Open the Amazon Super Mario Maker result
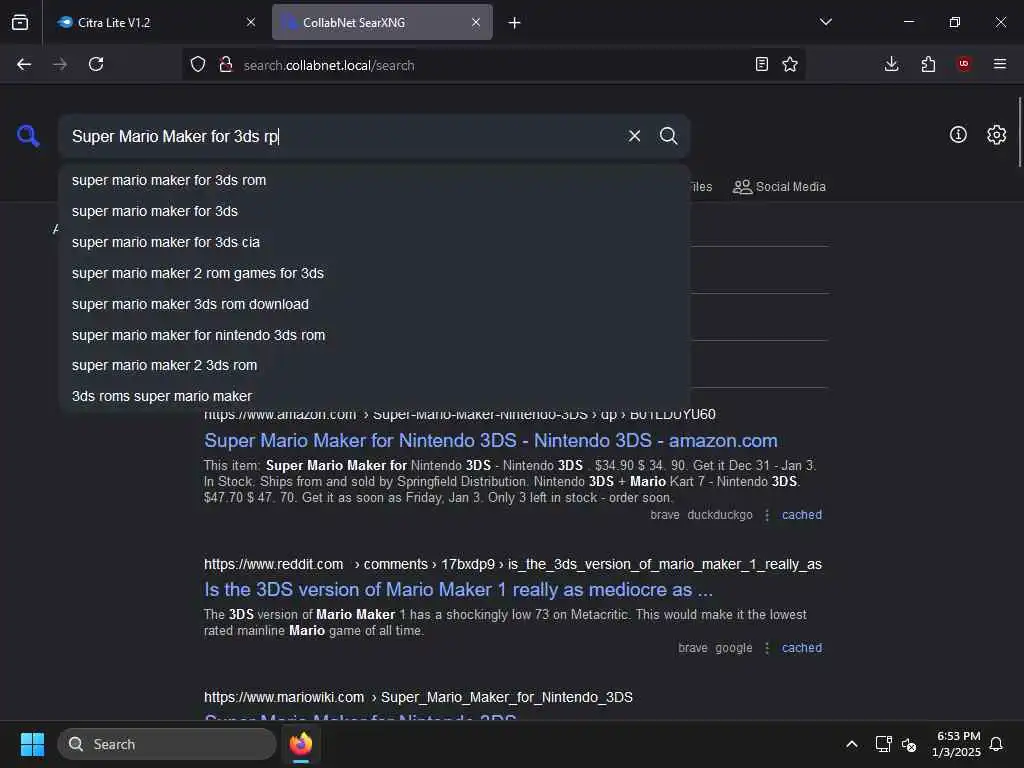The width and height of the screenshot is (1024, 768). coord(490,441)
